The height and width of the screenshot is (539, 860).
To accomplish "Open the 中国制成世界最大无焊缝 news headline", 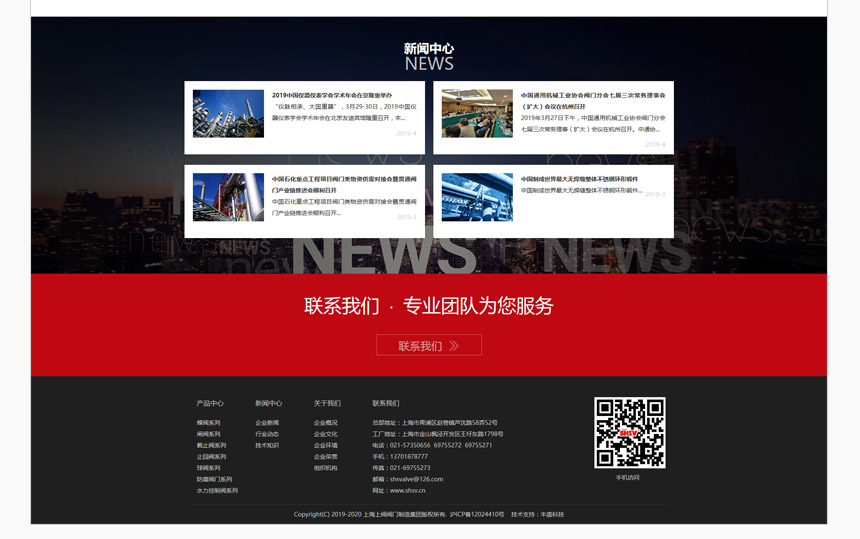I will (579, 180).
